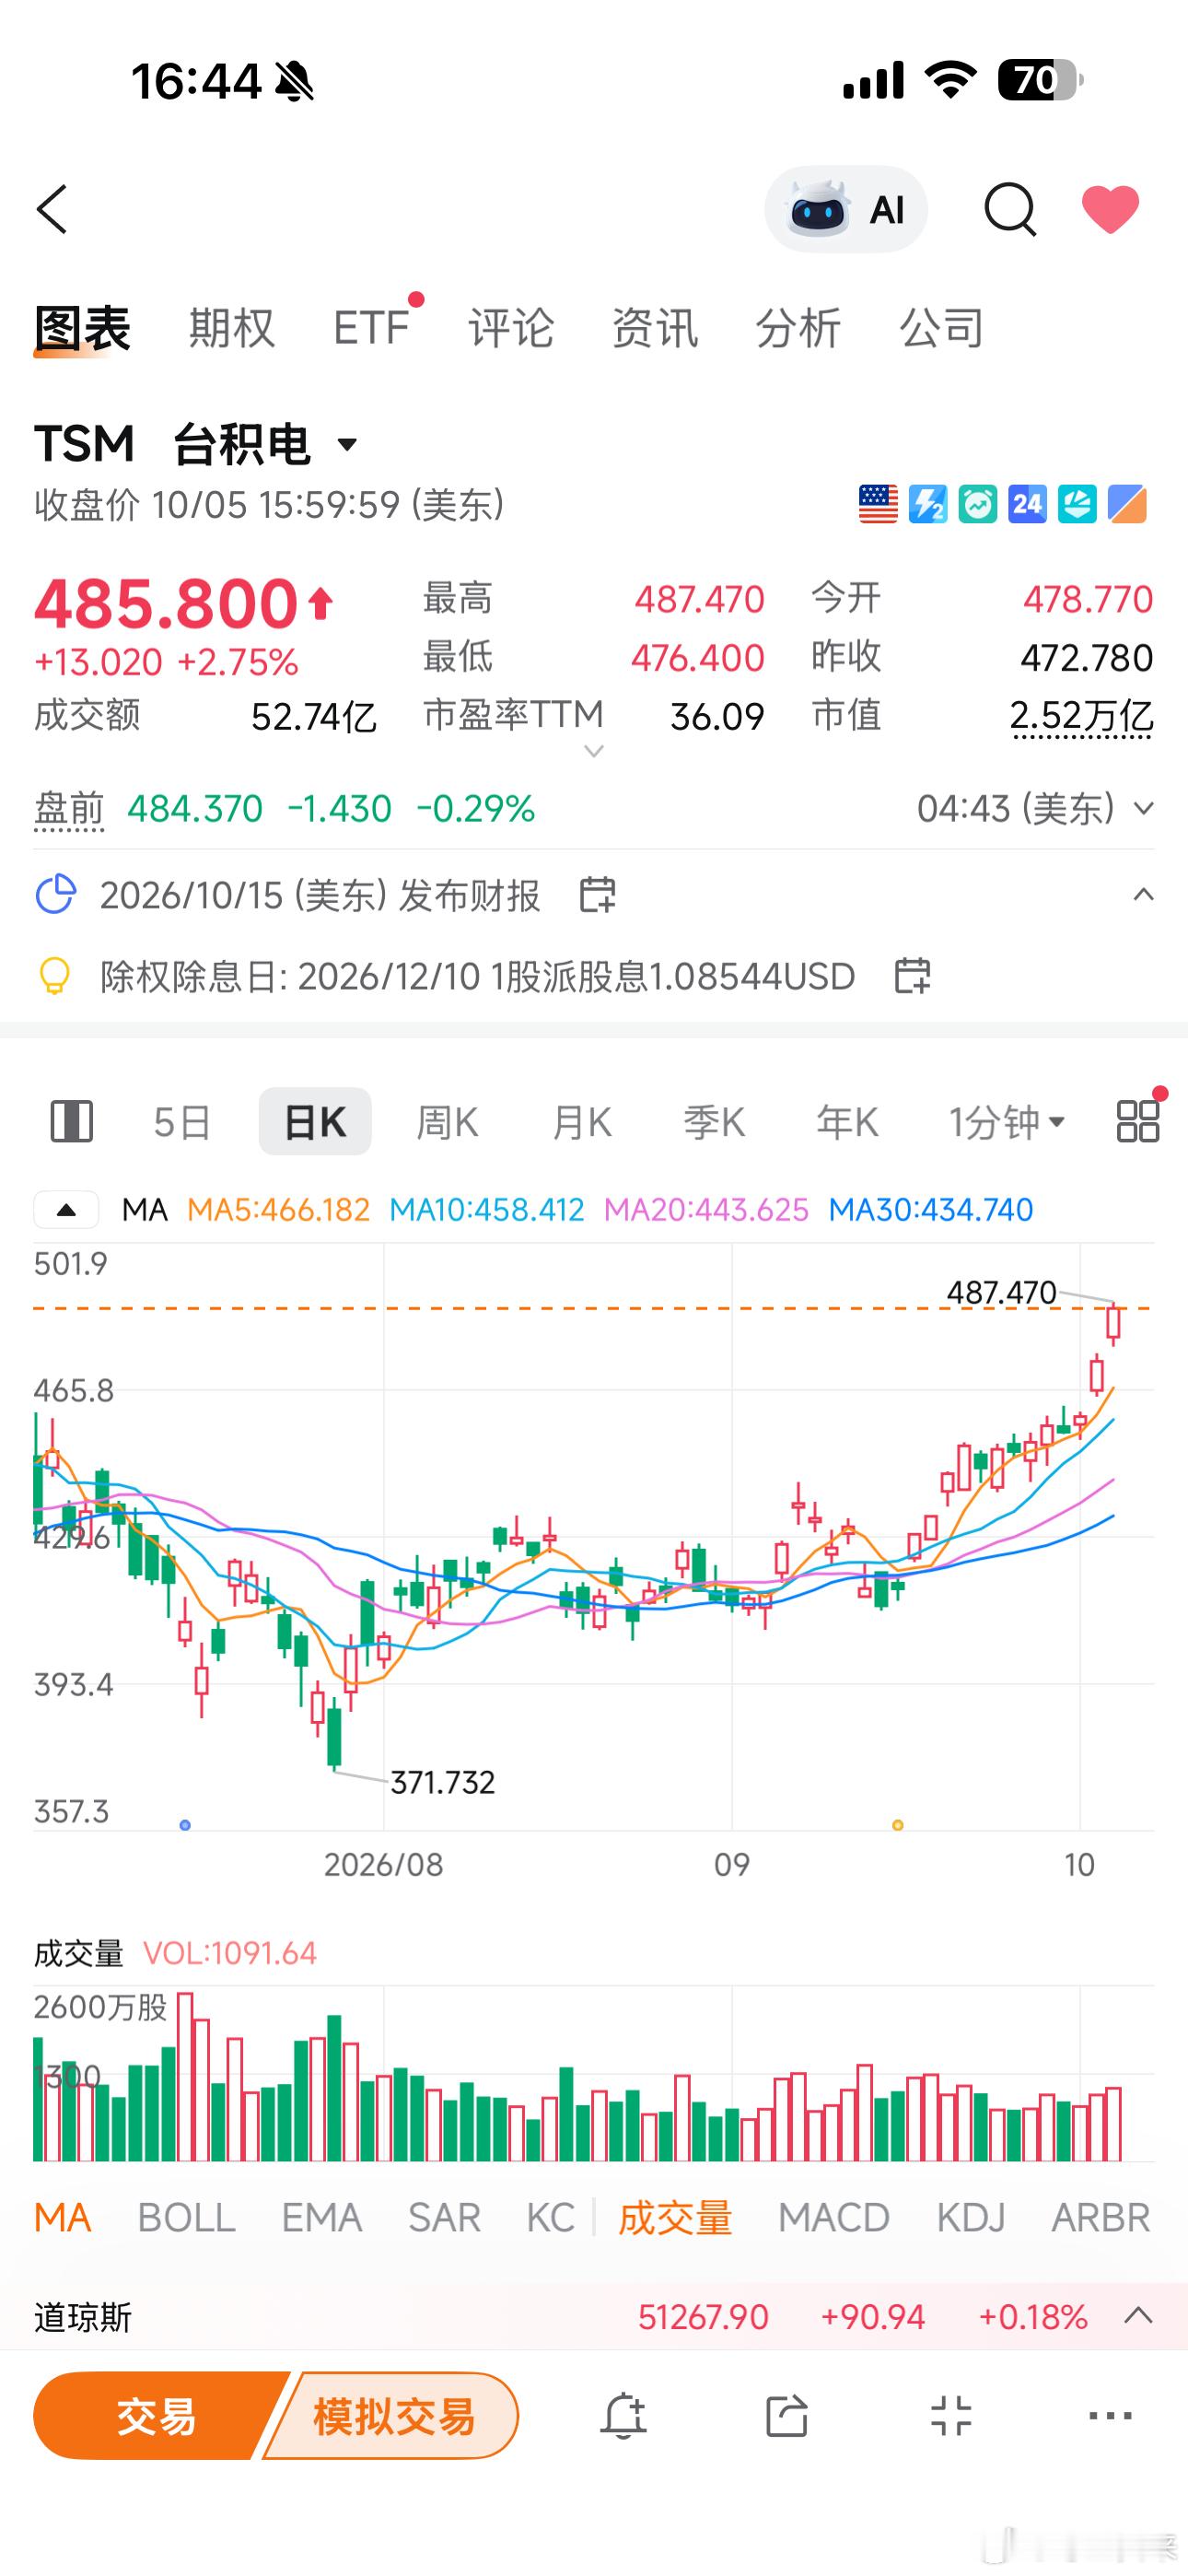Switch sub-chart to ARBR
The image size is (1188, 2576).
[x=1101, y=2217]
